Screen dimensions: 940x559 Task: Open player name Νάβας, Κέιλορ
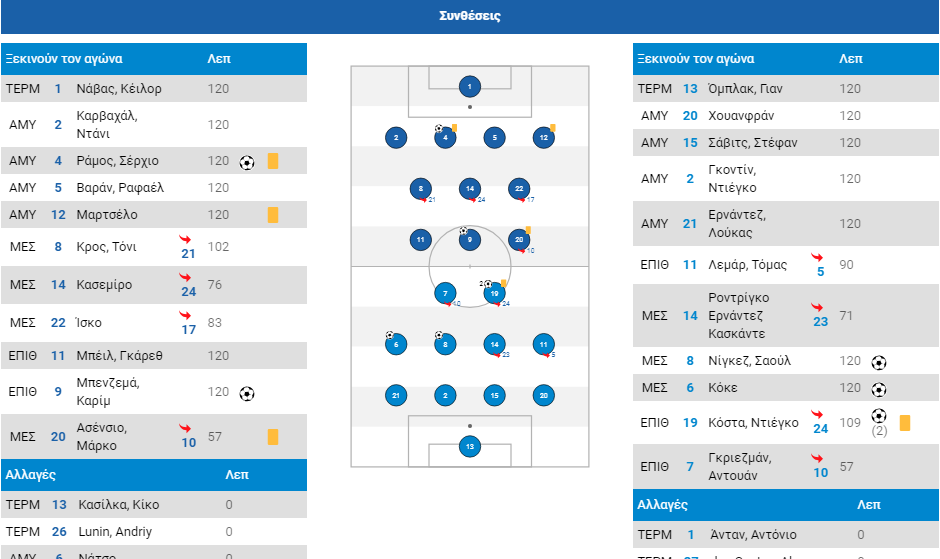pyautogui.click(x=119, y=89)
